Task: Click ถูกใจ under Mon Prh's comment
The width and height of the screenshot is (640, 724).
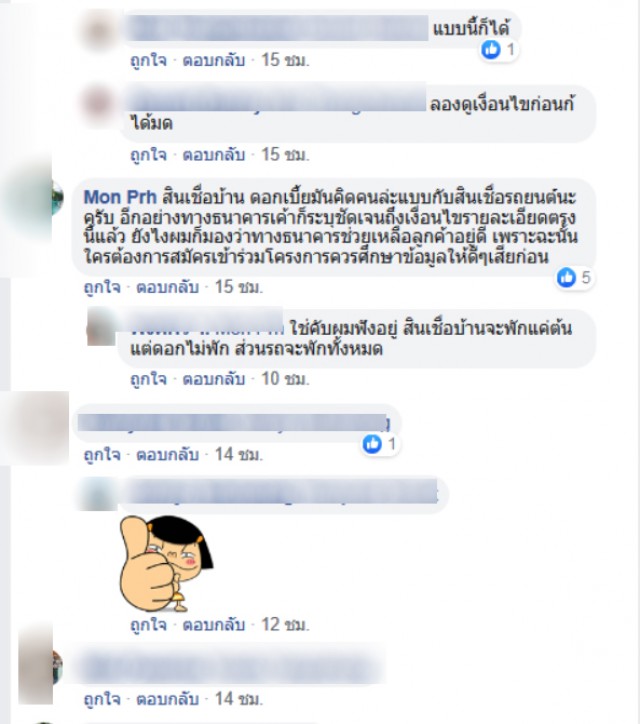Action: (x=102, y=287)
